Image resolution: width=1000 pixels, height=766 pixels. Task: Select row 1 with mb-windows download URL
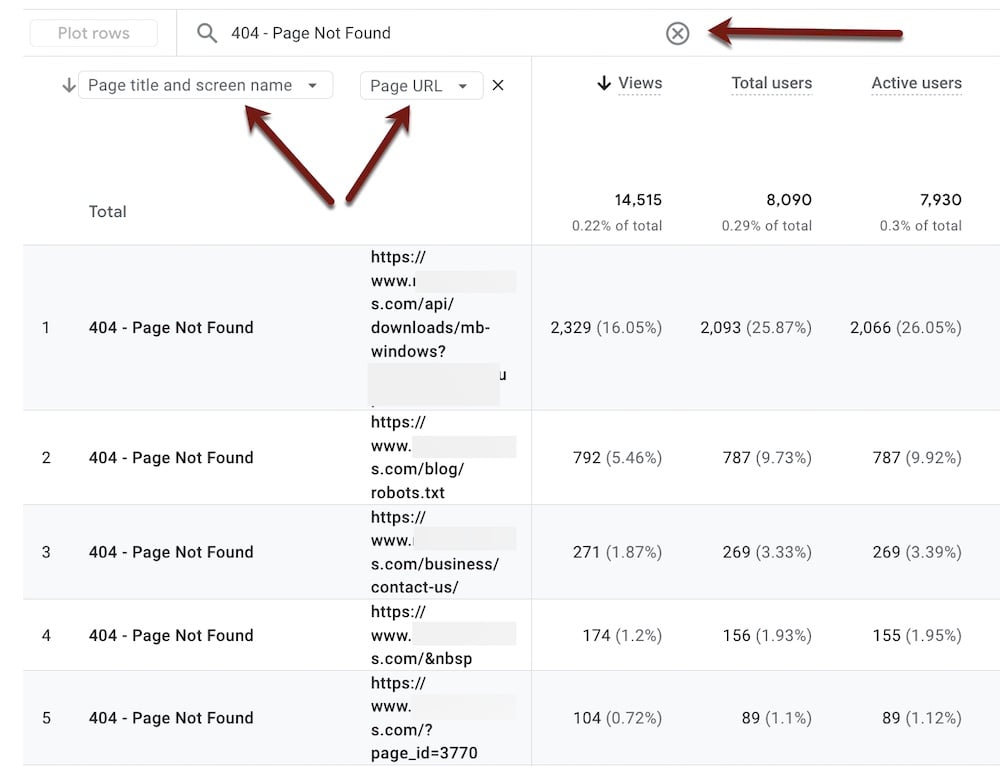170,328
